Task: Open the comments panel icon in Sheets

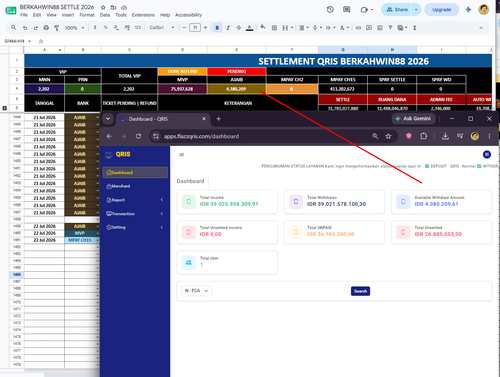Action: tap(347, 10)
